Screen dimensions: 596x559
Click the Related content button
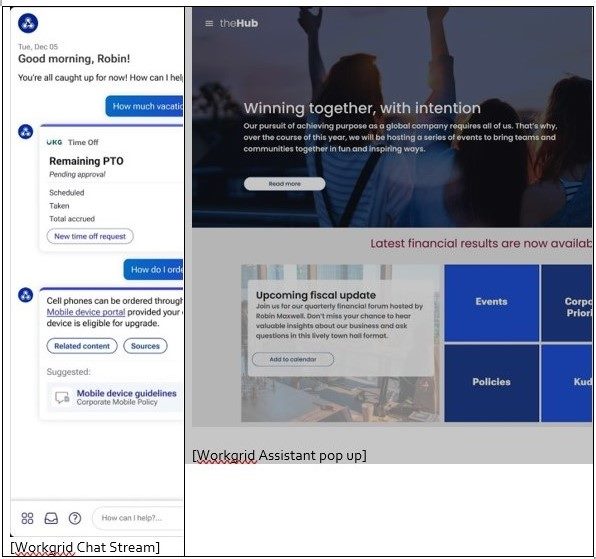click(82, 346)
